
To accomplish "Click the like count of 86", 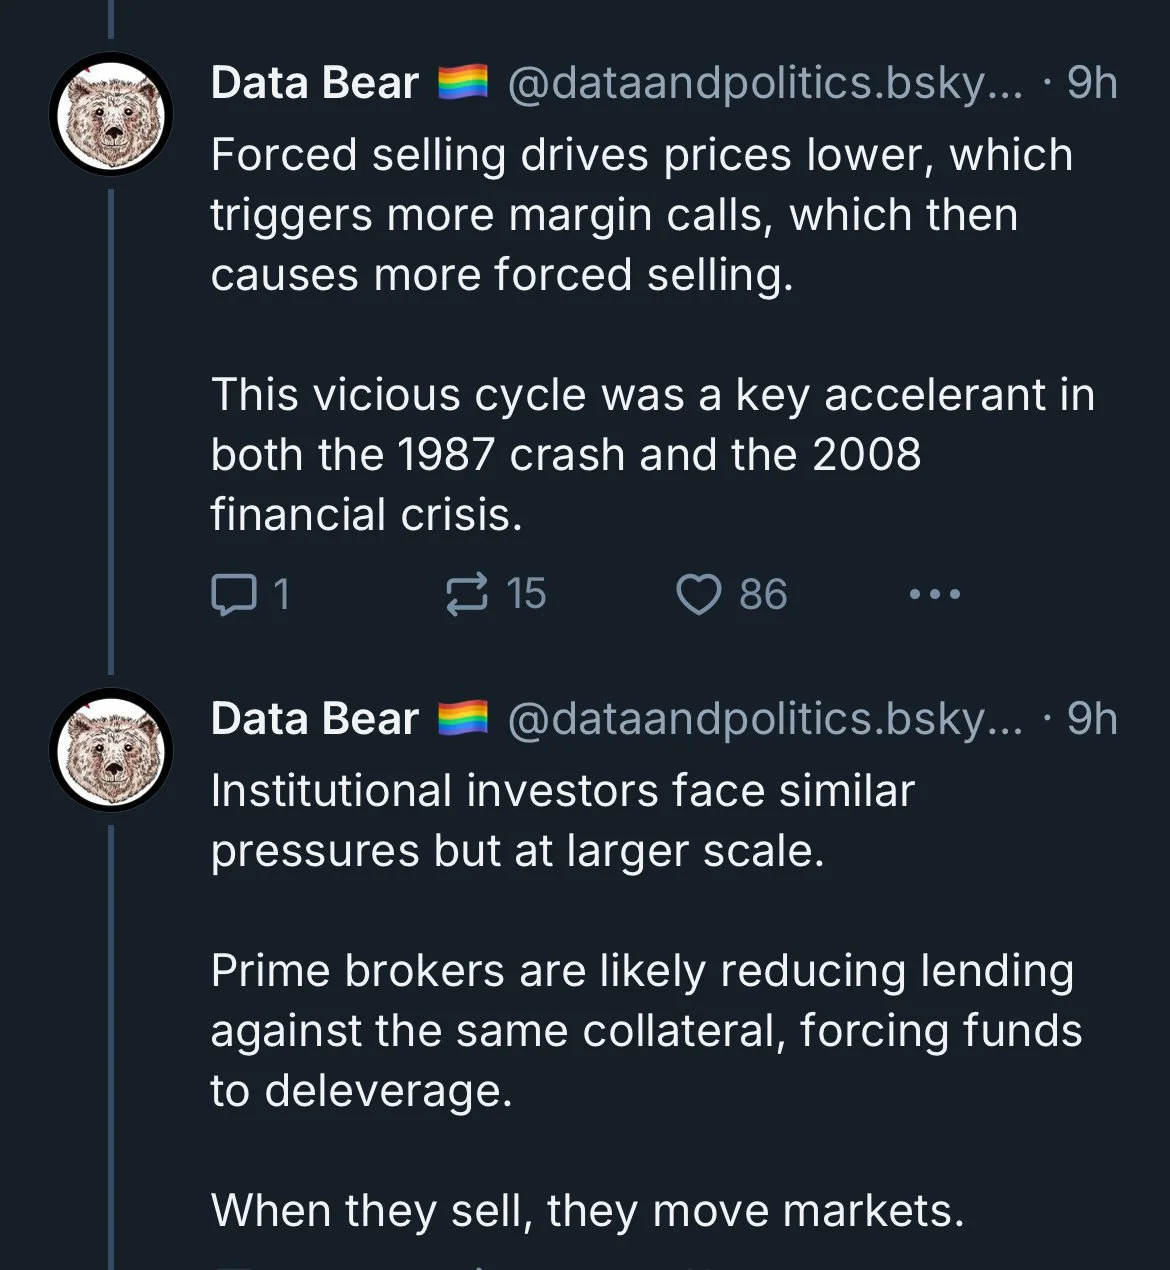I will 763,594.
